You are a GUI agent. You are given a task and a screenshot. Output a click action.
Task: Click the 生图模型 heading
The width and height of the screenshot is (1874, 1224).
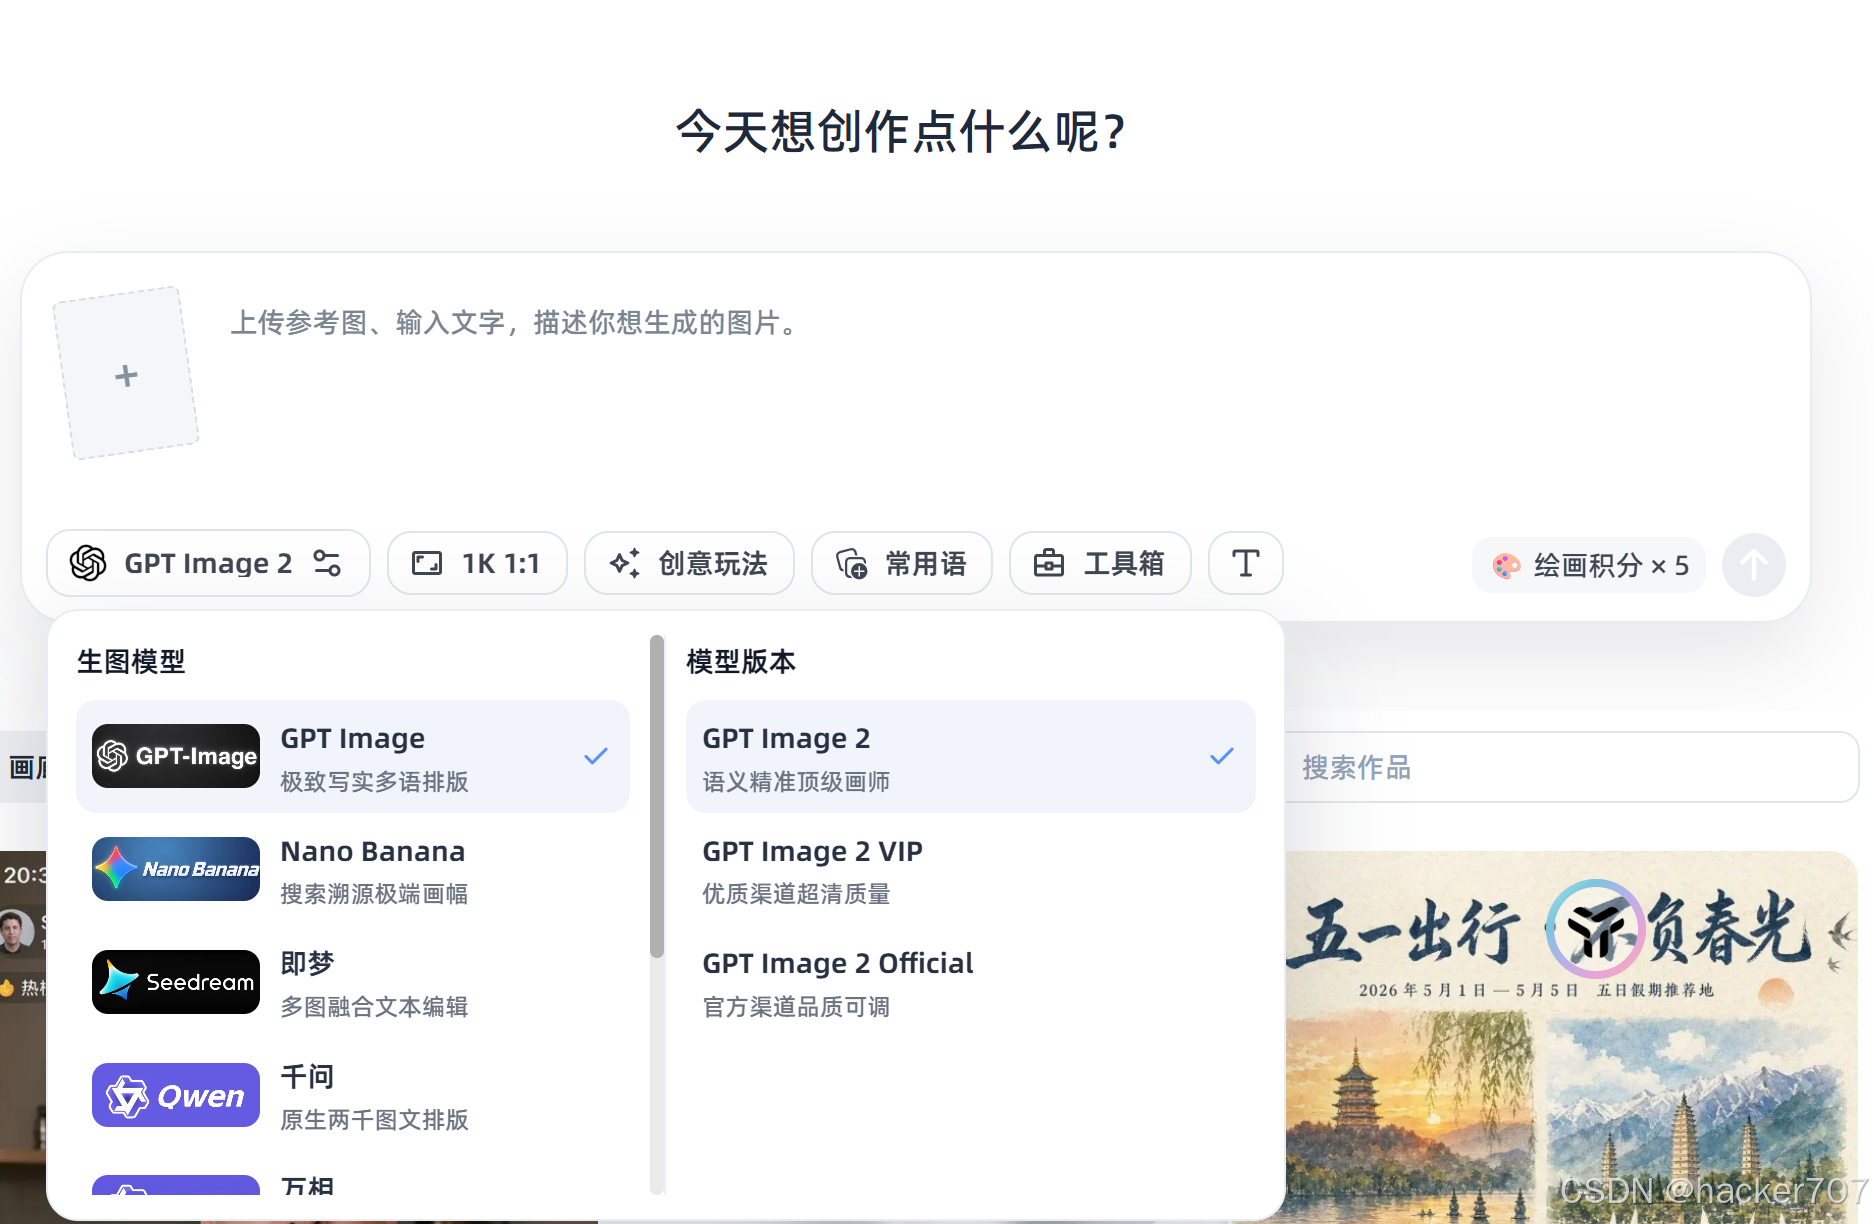(x=131, y=661)
